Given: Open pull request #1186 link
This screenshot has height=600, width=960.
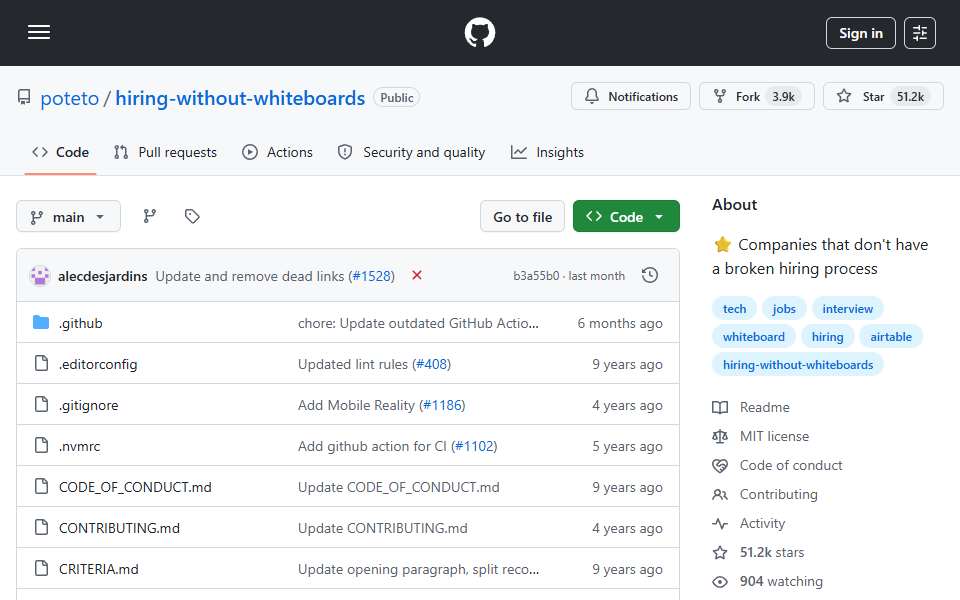Looking at the screenshot, I should [x=443, y=405].
